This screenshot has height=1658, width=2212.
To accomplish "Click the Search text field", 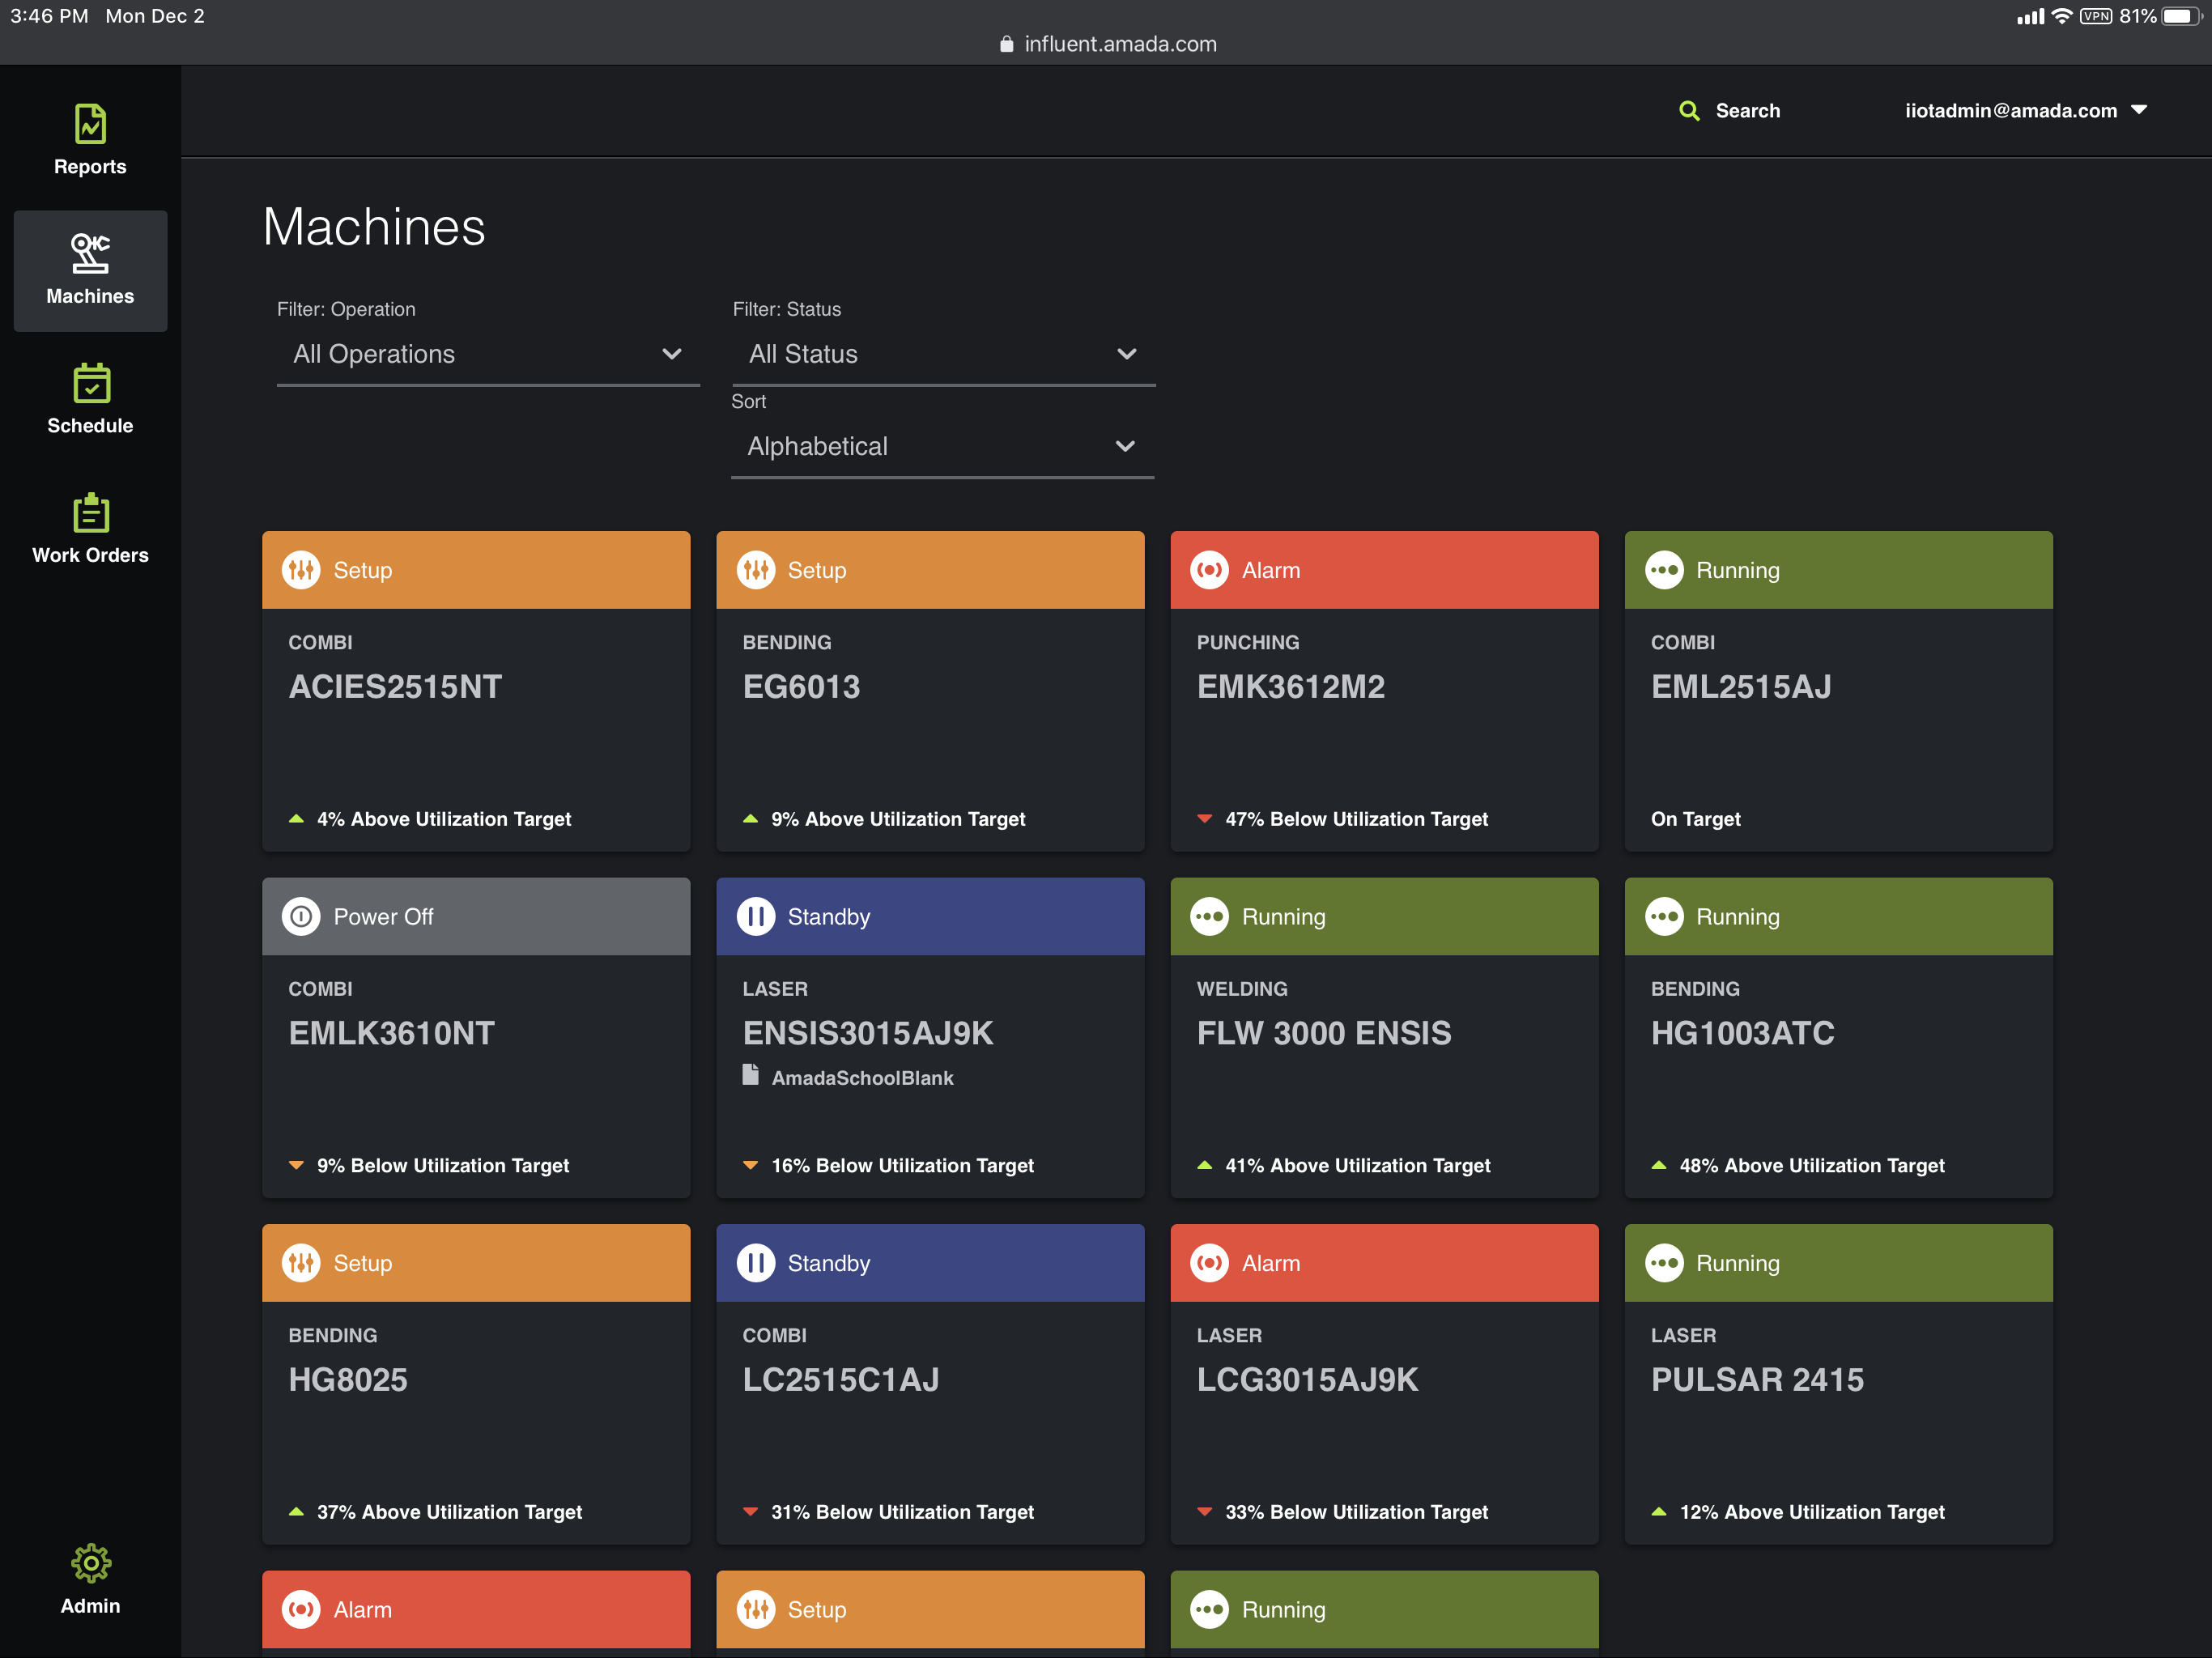I will [1747, 111].
